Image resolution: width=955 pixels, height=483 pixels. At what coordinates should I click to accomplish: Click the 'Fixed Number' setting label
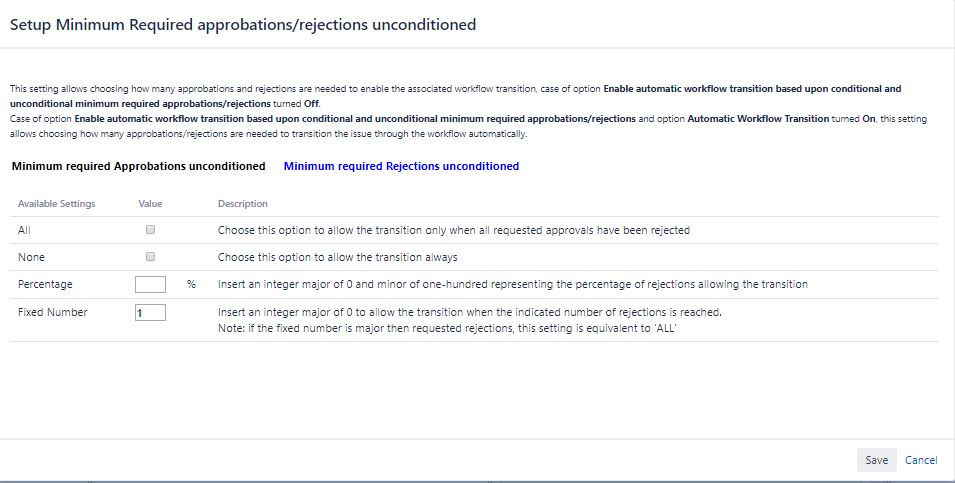pyautogui.click(x=53, y=312)
